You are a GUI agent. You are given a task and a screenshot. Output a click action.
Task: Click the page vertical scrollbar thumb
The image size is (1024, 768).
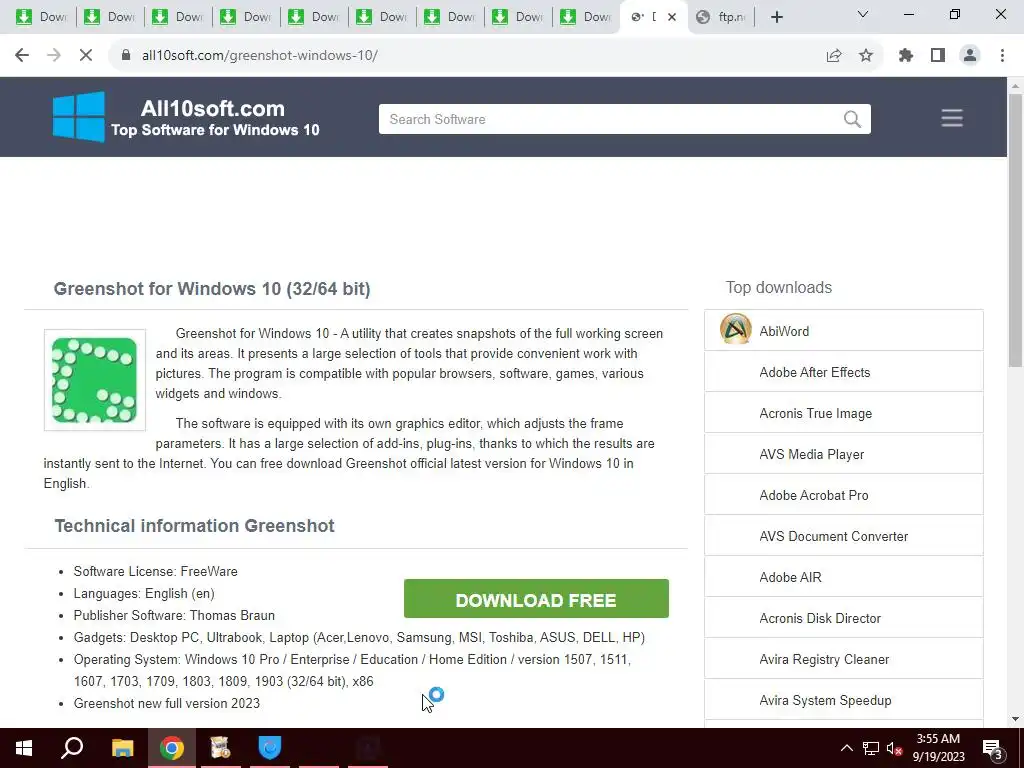(x=1015, y=230)
